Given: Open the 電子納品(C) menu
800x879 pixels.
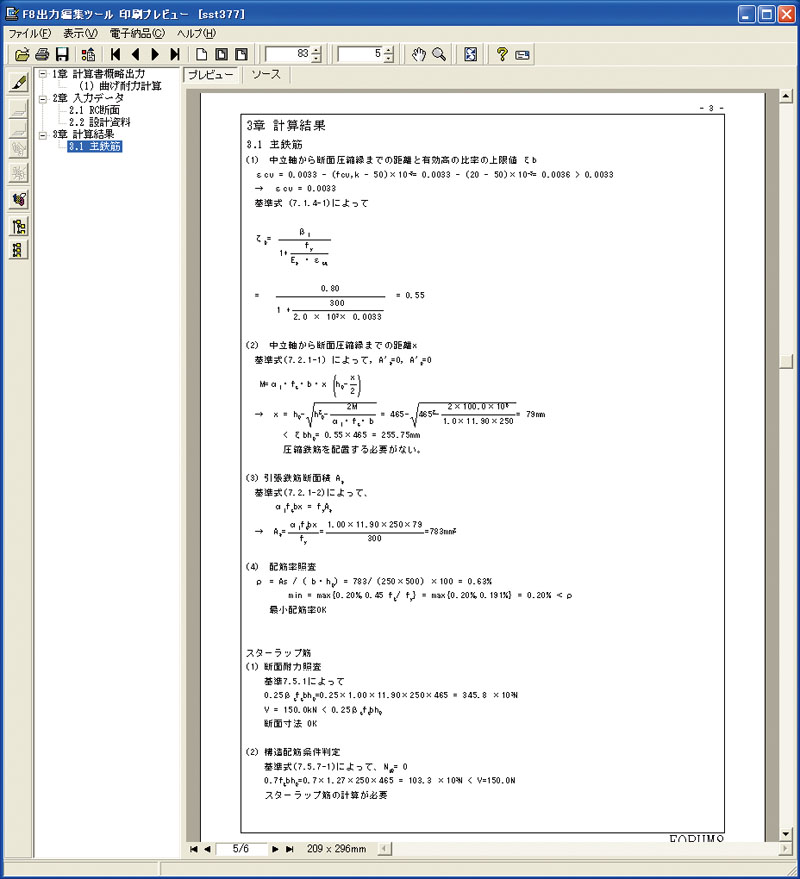Looking at the screenshot, I should (138, 34).
